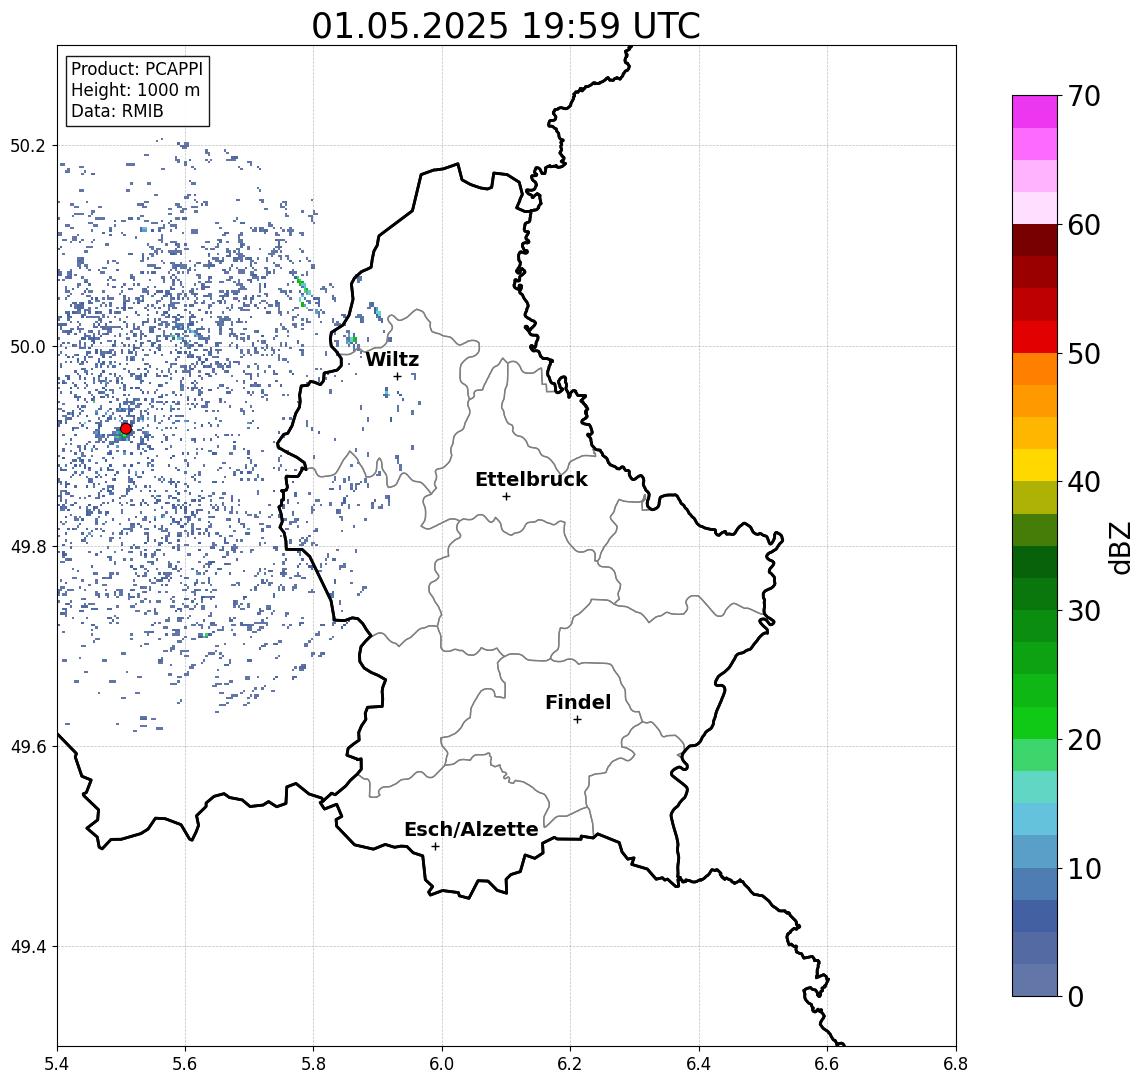Click the longitude 6.8 axis label

click(956, 1064)
